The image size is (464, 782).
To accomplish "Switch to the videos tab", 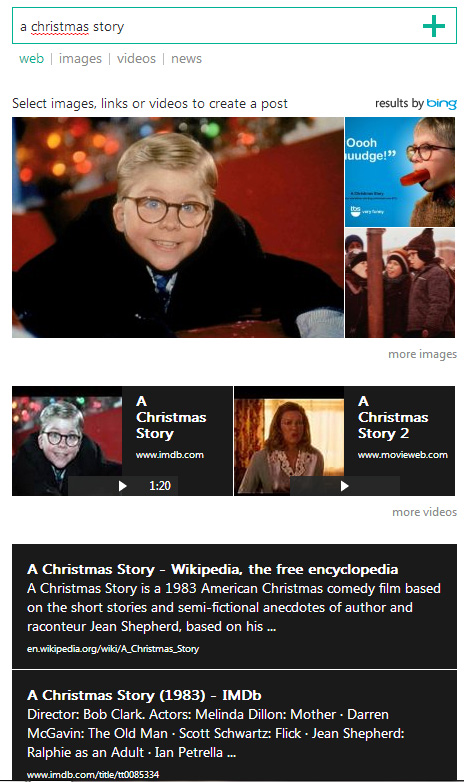I will (136, 59).
